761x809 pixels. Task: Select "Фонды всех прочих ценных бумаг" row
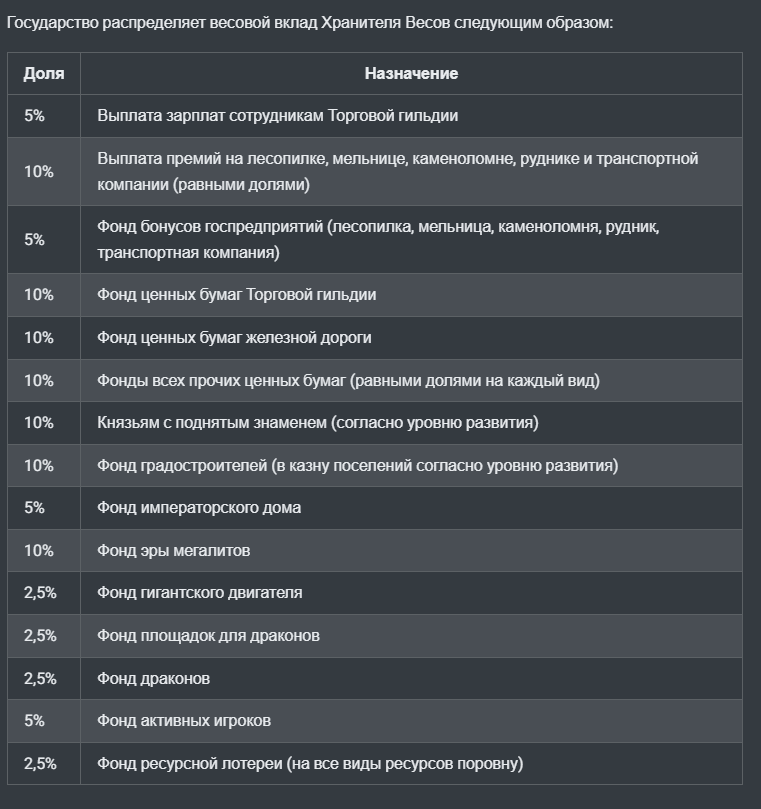click(x=348, y=380)
